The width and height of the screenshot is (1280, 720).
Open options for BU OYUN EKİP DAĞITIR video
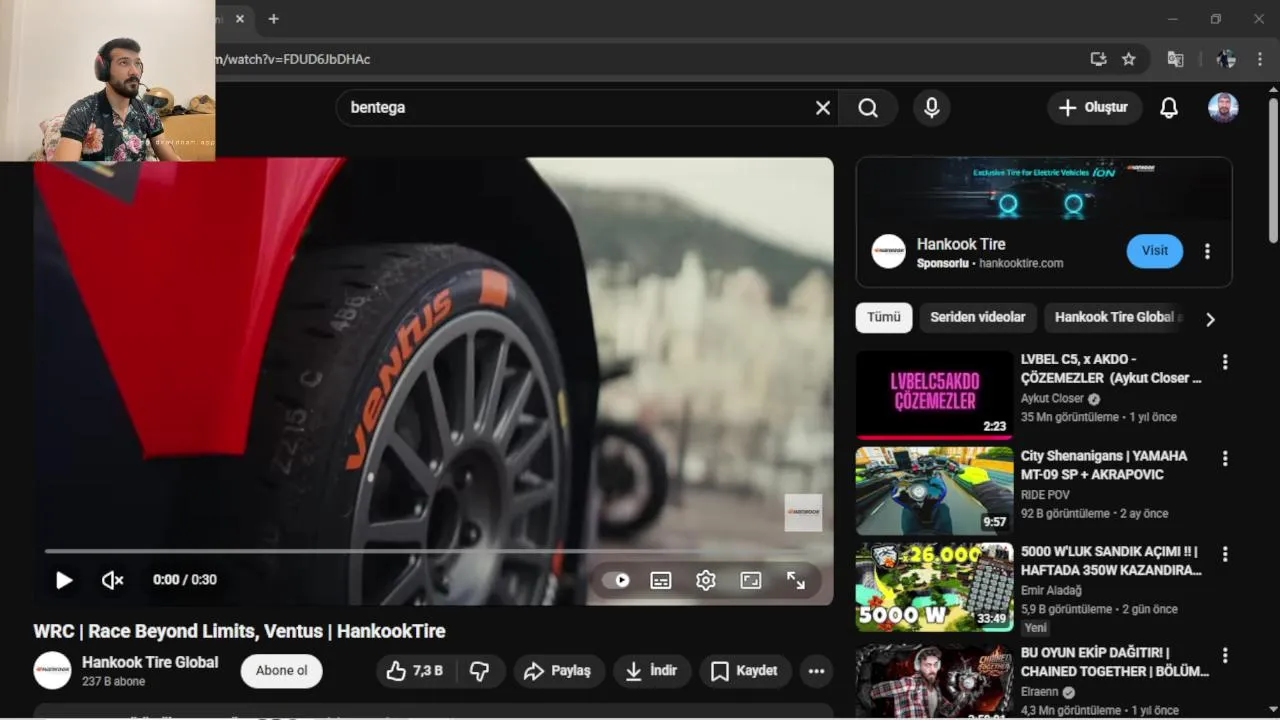pos(1225,656)
